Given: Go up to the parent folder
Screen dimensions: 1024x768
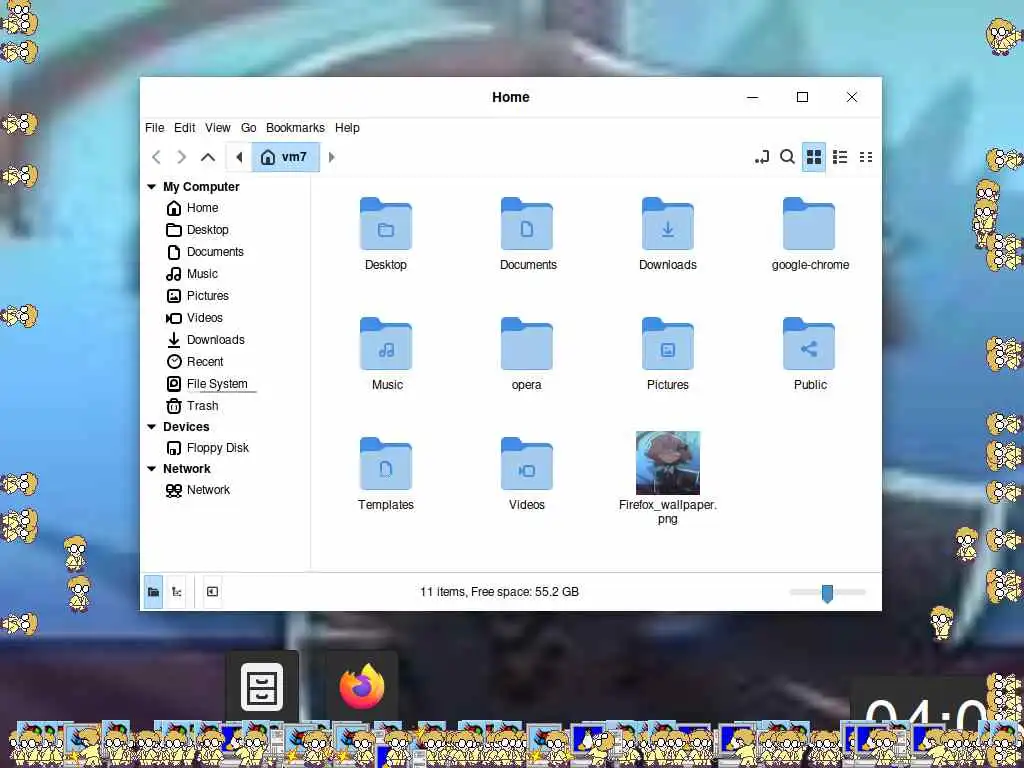Looking at the screenshot, I should pyautogui.click(x=208, y=157).
